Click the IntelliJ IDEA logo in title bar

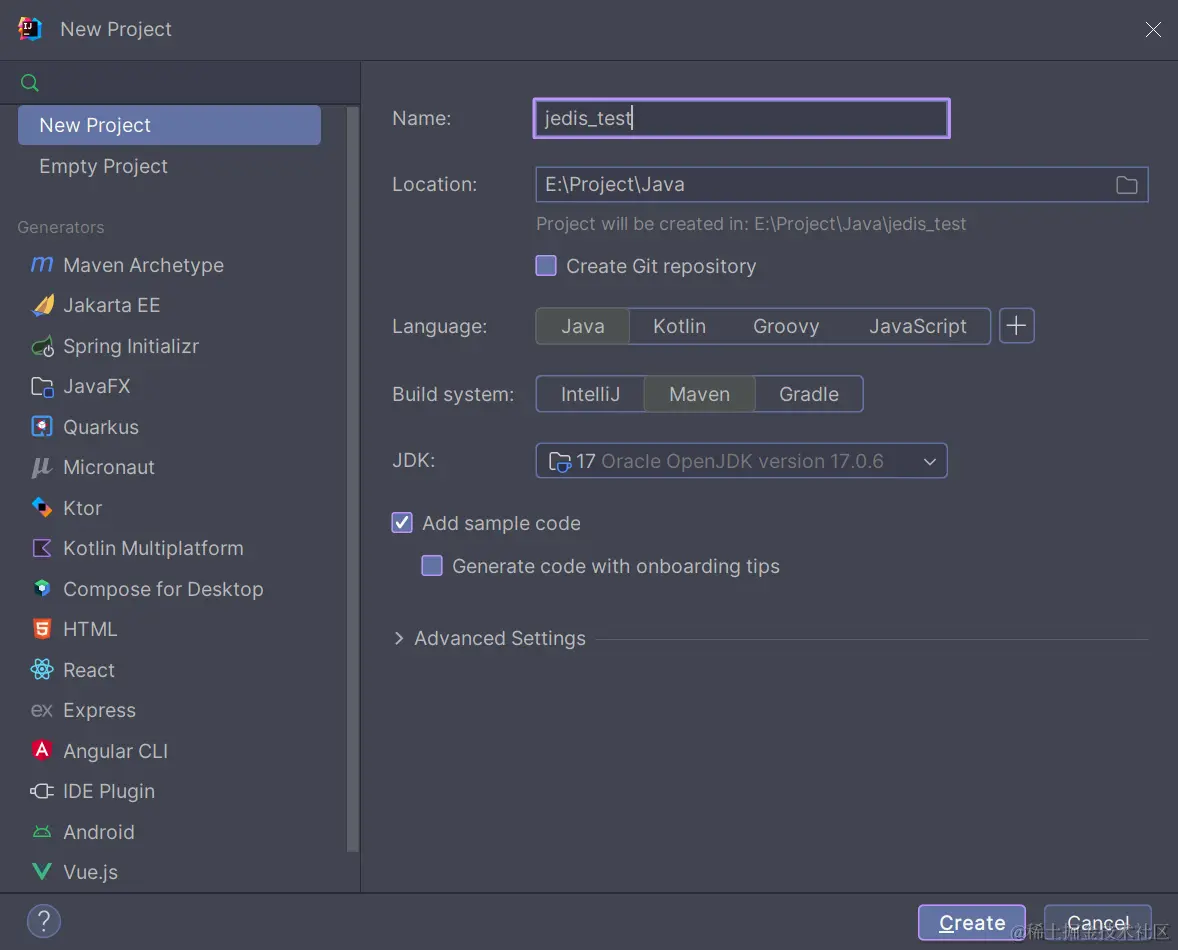[29, 29]
